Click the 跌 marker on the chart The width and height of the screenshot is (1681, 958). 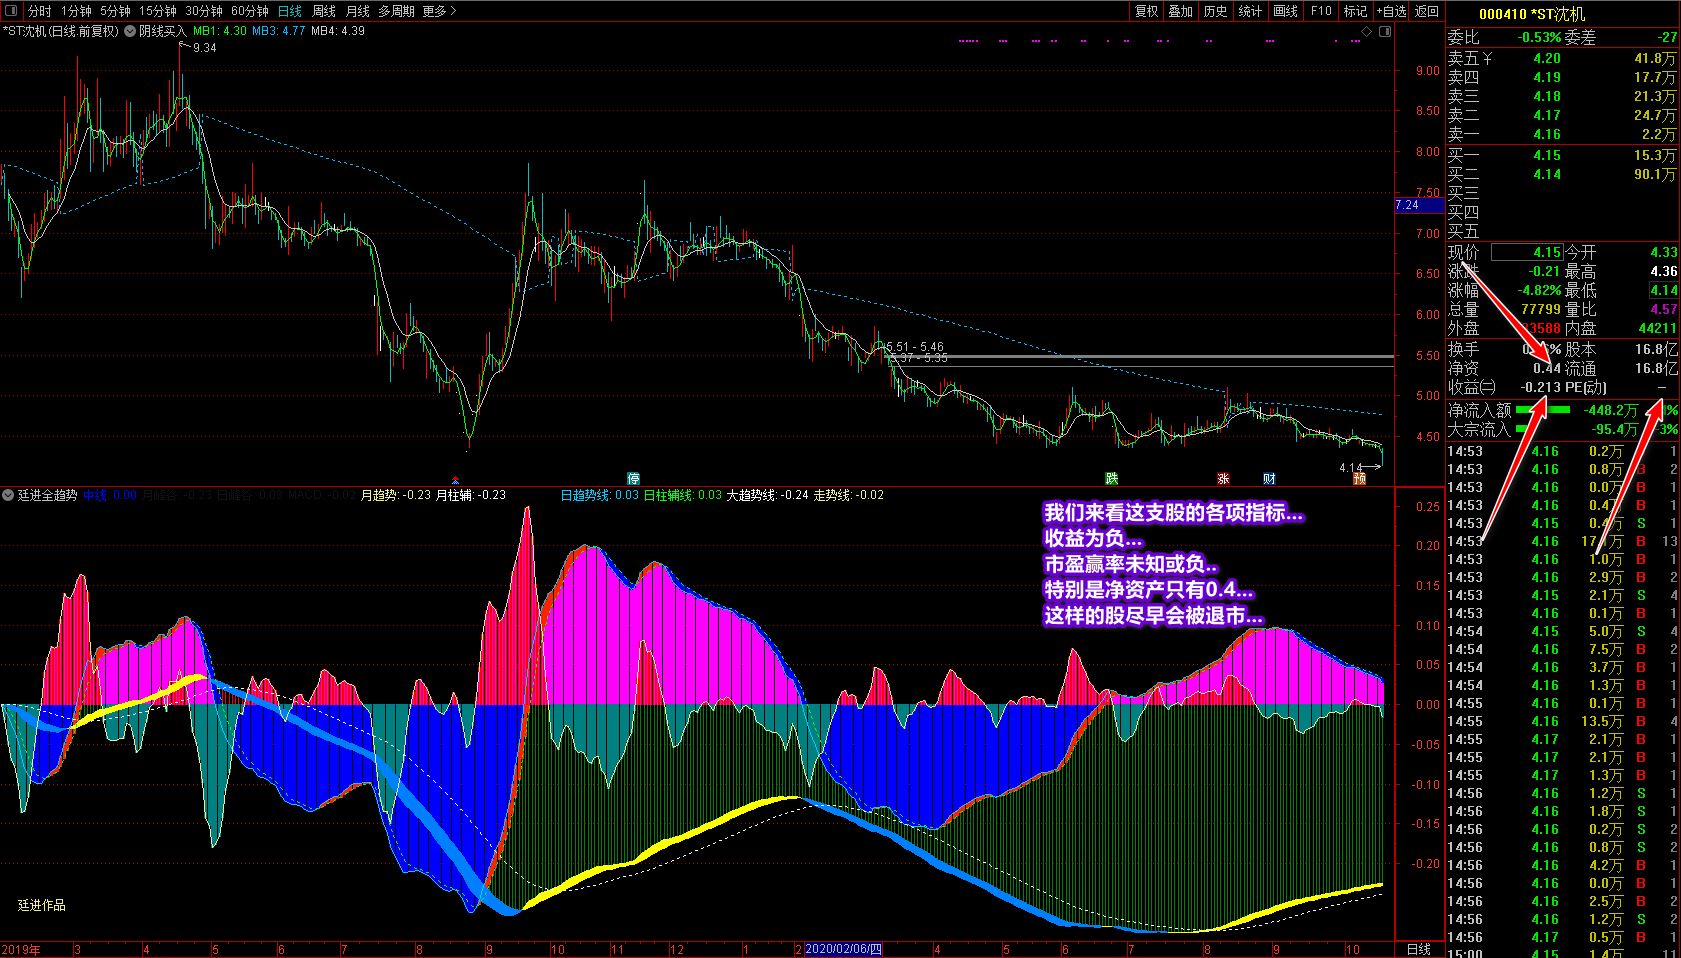(1111, 478)
